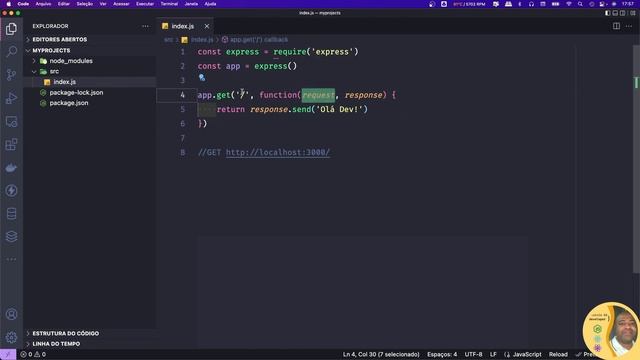
Task: Toggle the bottom panel layout button
Action: click(x=615, y=13)
